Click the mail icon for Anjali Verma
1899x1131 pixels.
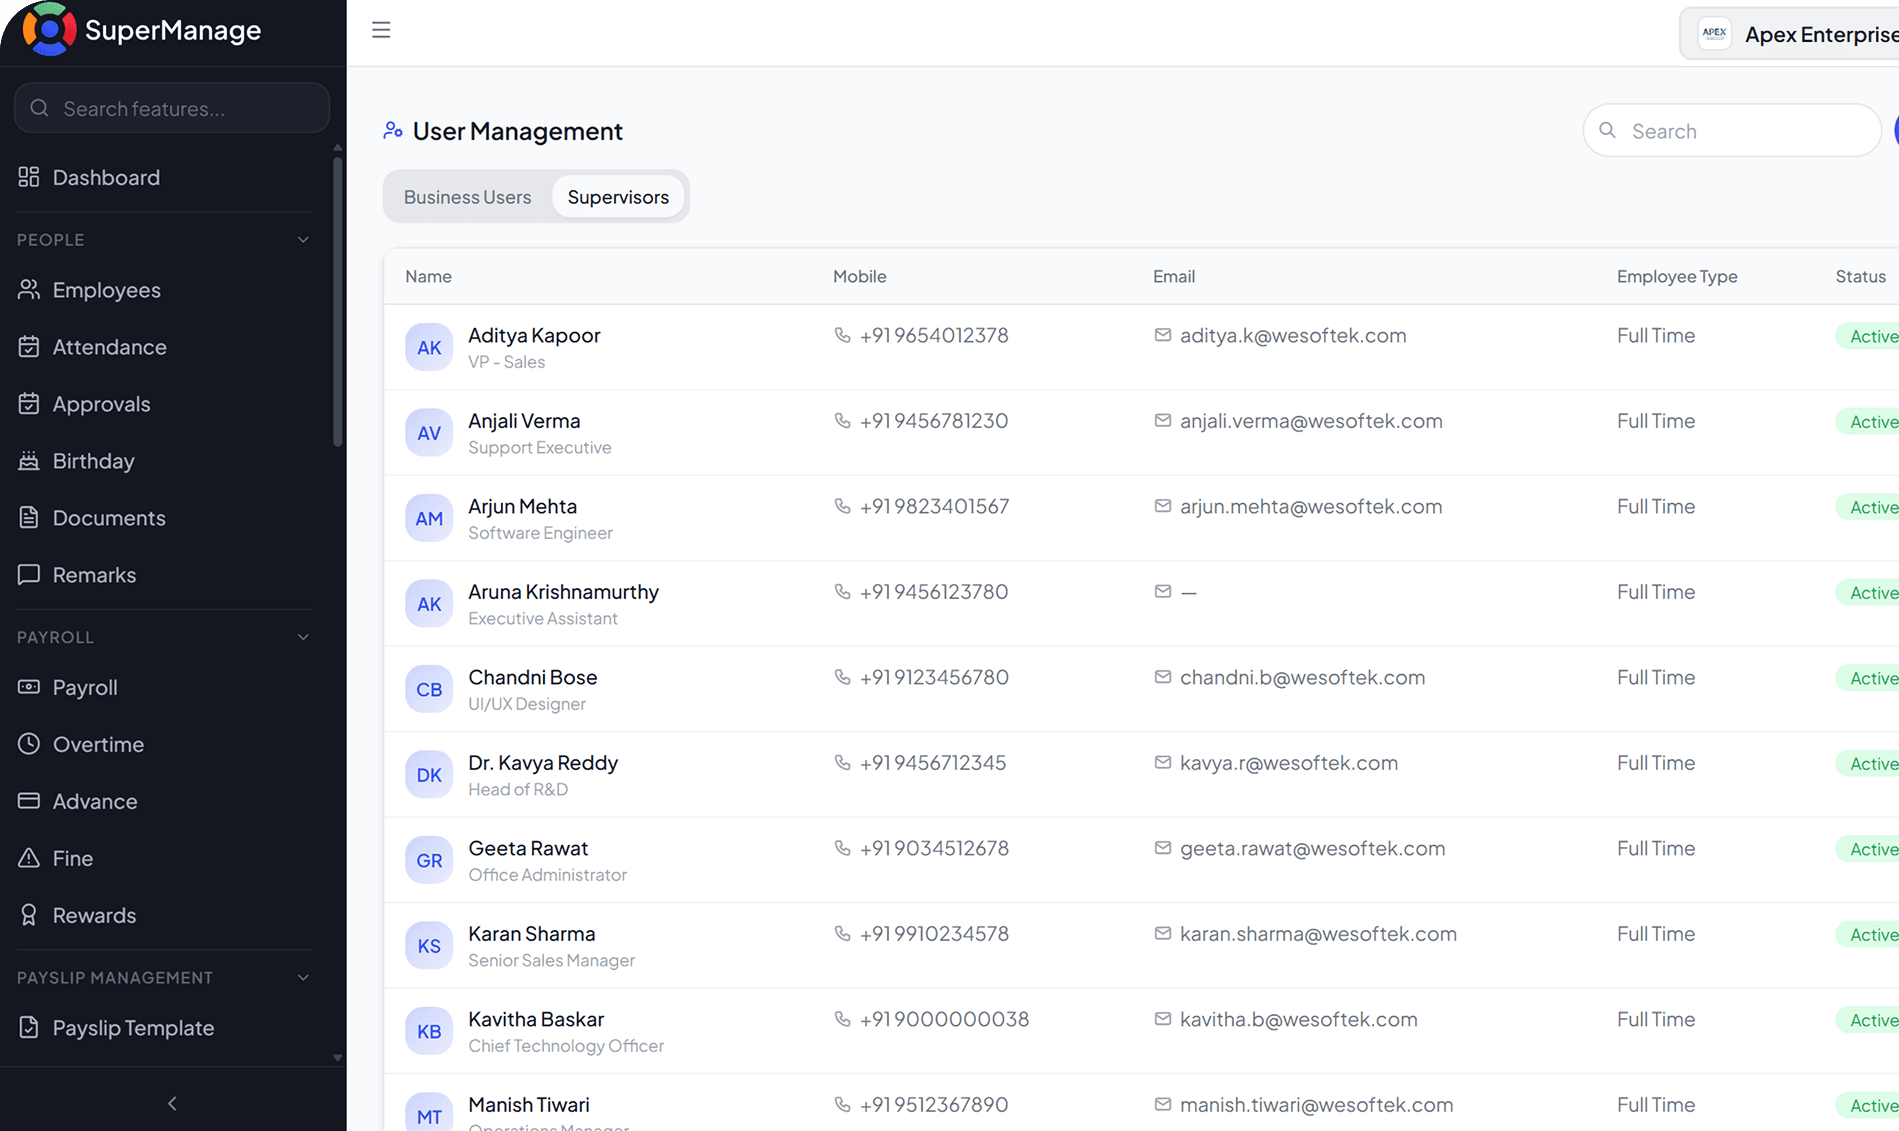click(1162, 420)
